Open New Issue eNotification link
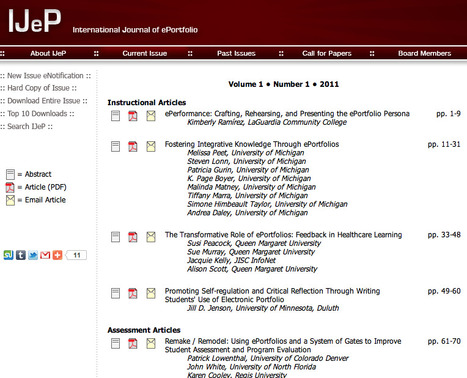The height and width of the screenshot is (378, 467). [x=45, y=76]
